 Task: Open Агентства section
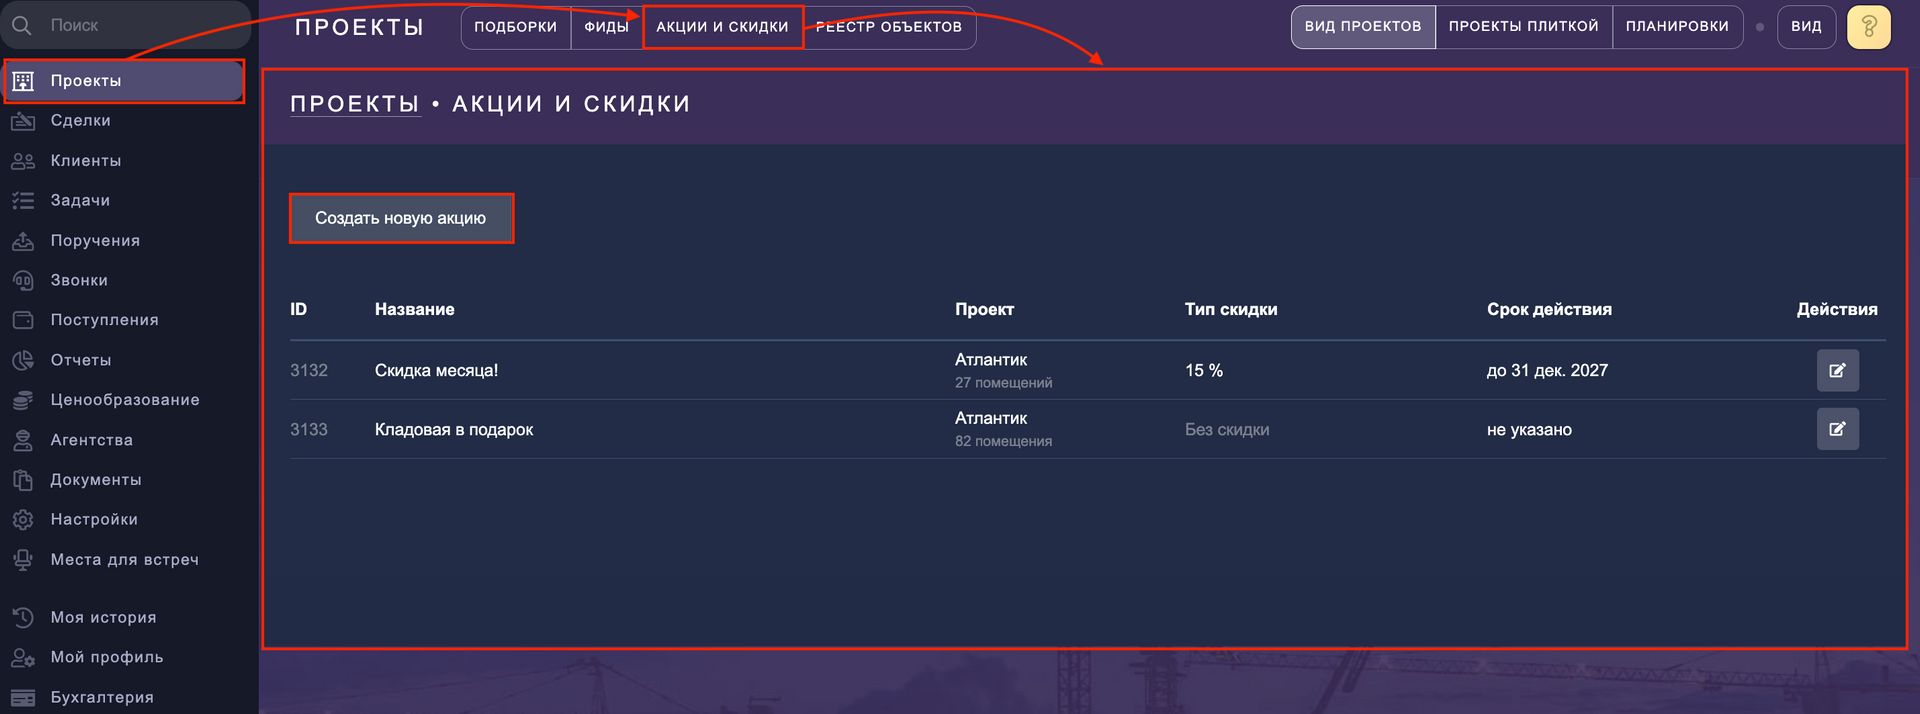(92, 440)
